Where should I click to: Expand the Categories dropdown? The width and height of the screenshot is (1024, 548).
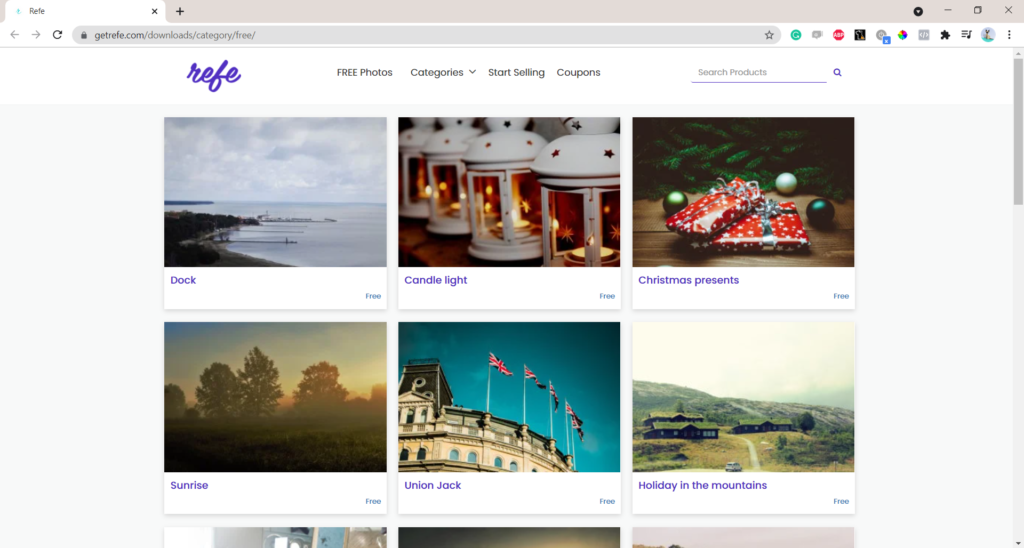click(443, 73)
